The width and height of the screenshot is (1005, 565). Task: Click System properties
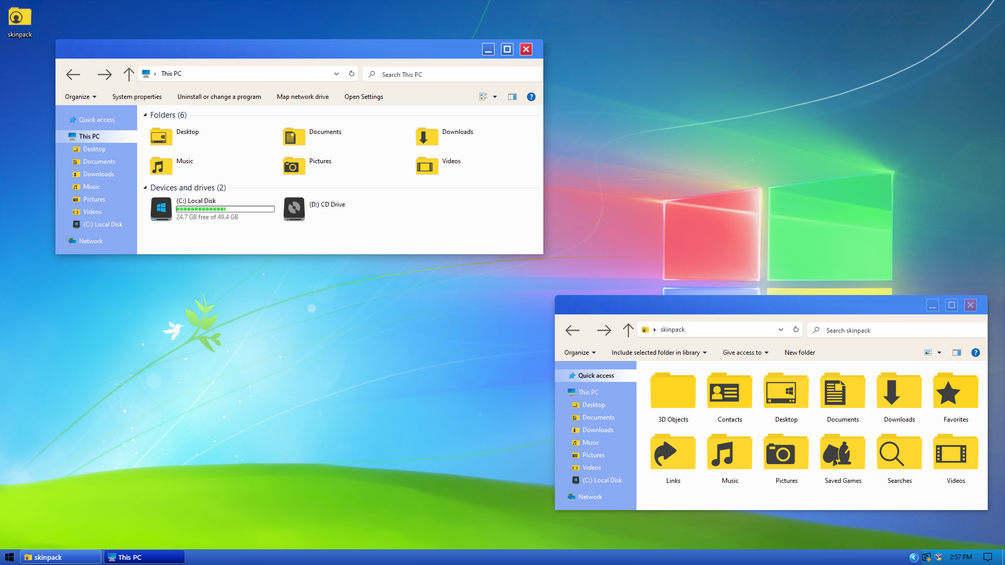(137, 97)
